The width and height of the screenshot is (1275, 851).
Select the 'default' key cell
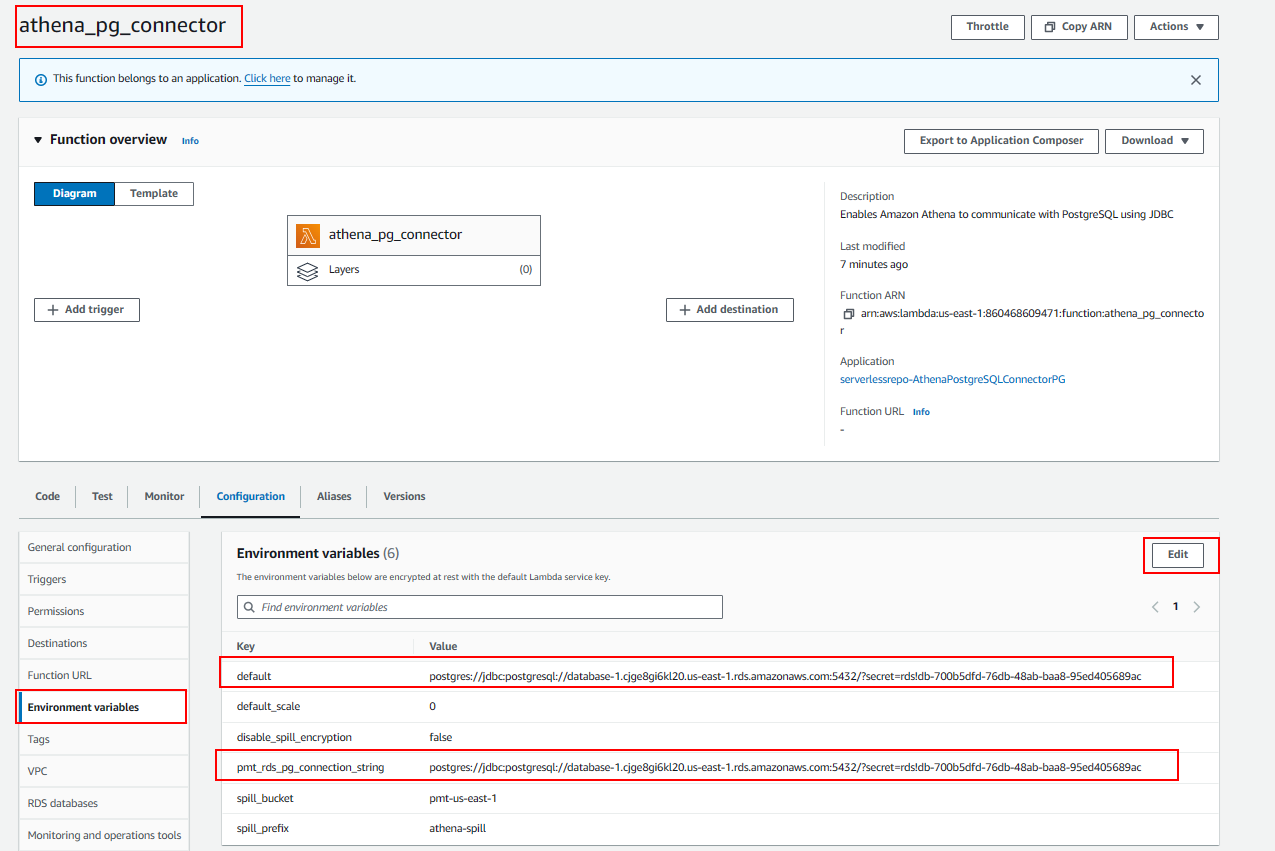coord(254,676)
